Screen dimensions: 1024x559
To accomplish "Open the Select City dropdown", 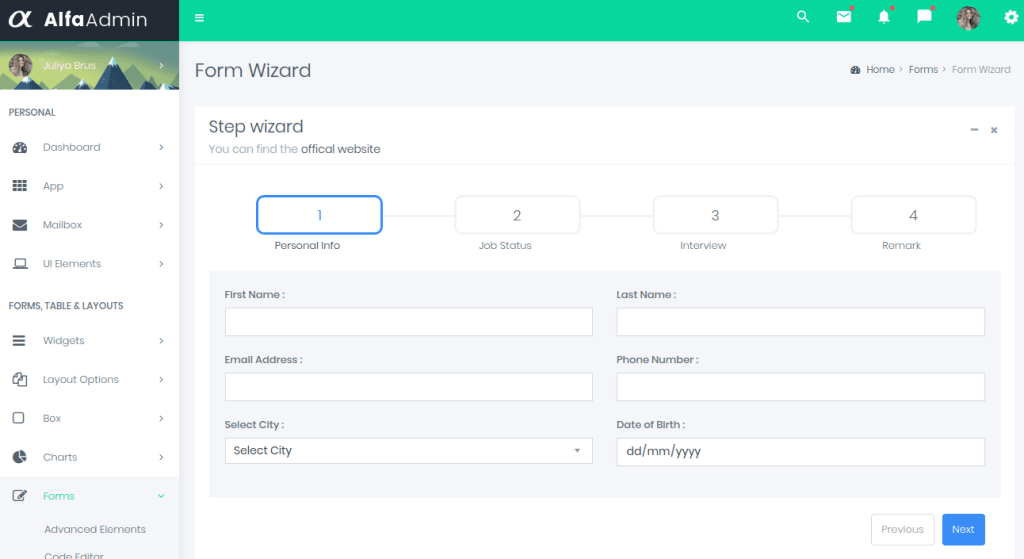I will click(x=408, y=451).
